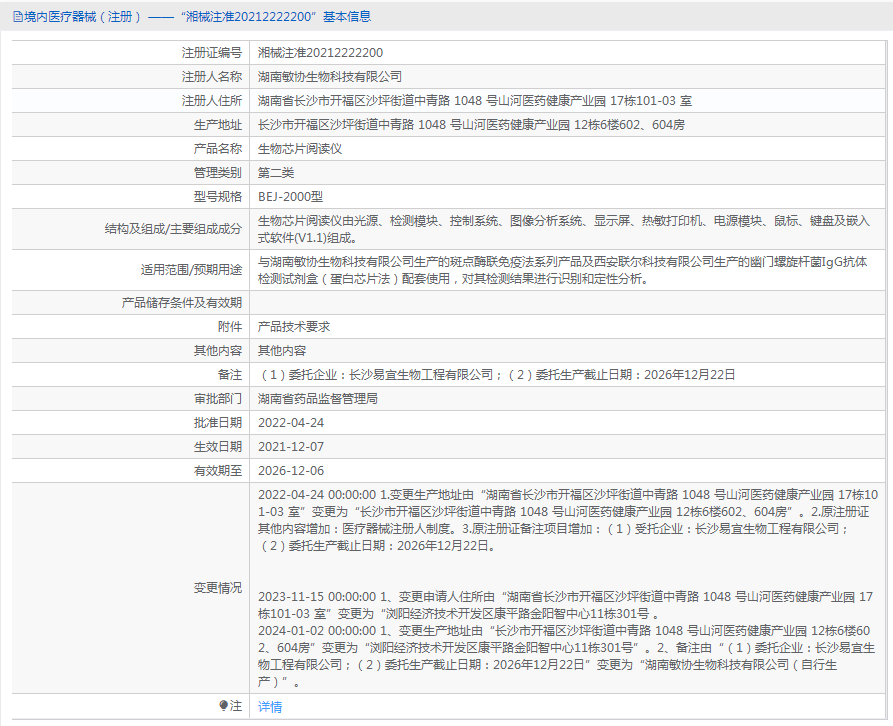Click the 生效日期 value 2021-12-07
This screenshot has width=893, height=726.
click(x=290, y=447)
